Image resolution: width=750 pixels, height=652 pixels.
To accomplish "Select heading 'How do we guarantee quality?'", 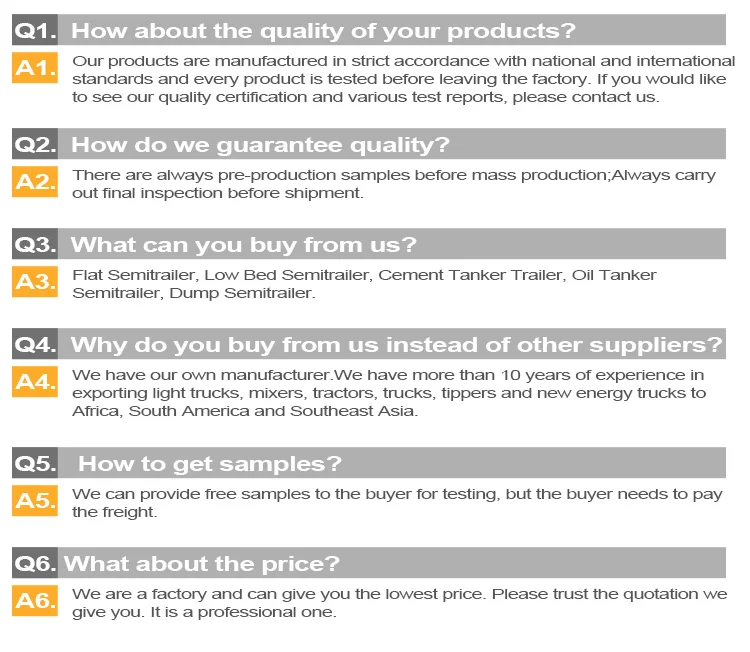I will click(x=260, y=144).
